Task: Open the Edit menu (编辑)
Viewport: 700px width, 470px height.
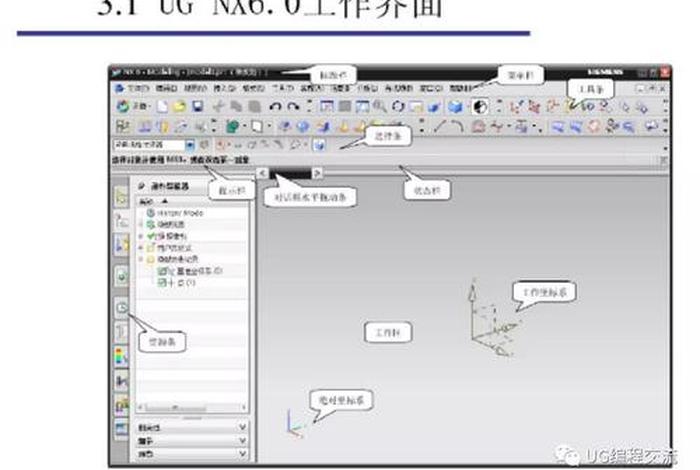Action: pos(167,88)
